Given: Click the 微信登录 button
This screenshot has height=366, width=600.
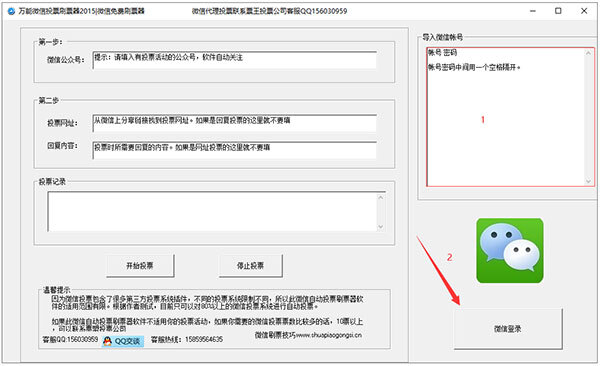Looking at the screenshot, I should (x=508, y=328).
